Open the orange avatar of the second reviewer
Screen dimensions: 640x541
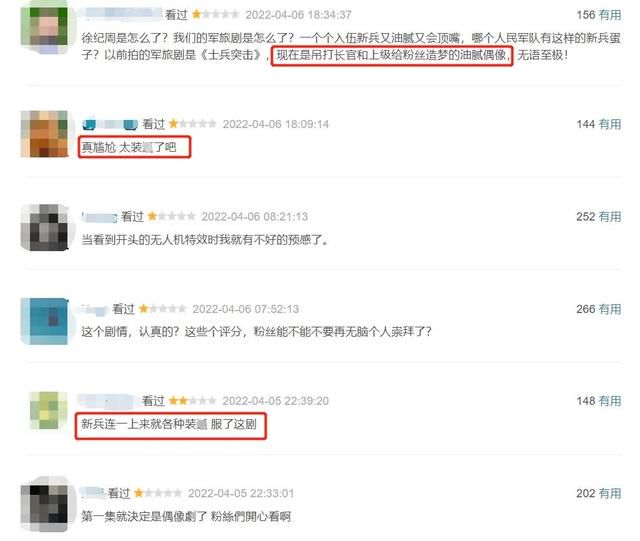(44, 134)
